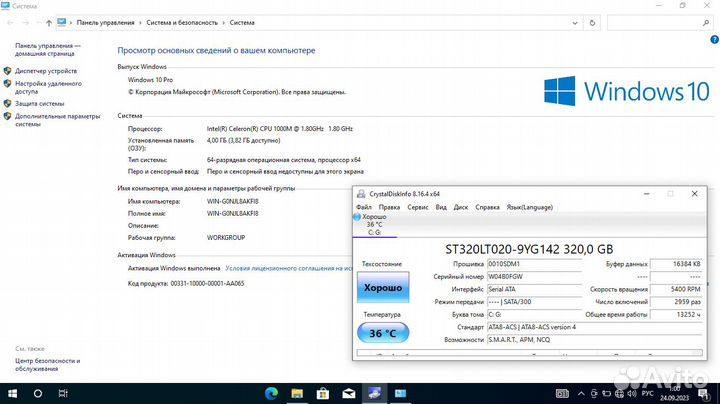Go back with the navigation arrow

click(x=10, y=22)
